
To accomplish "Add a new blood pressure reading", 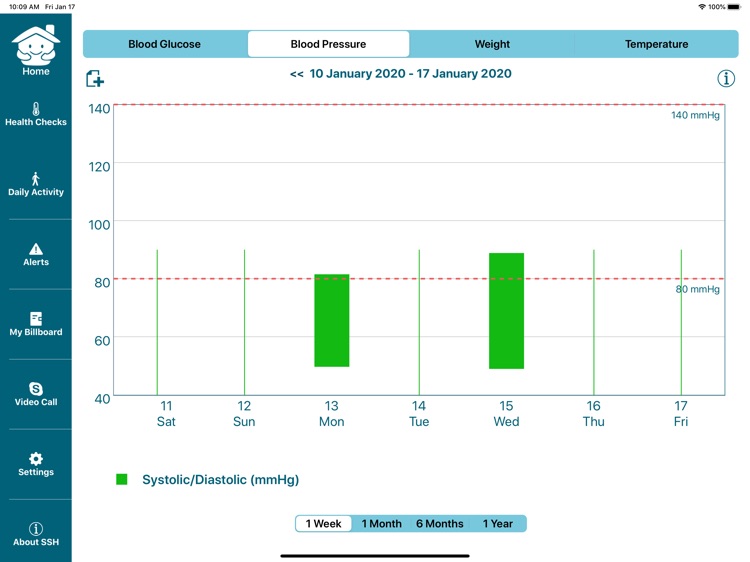I will (95, 79).
